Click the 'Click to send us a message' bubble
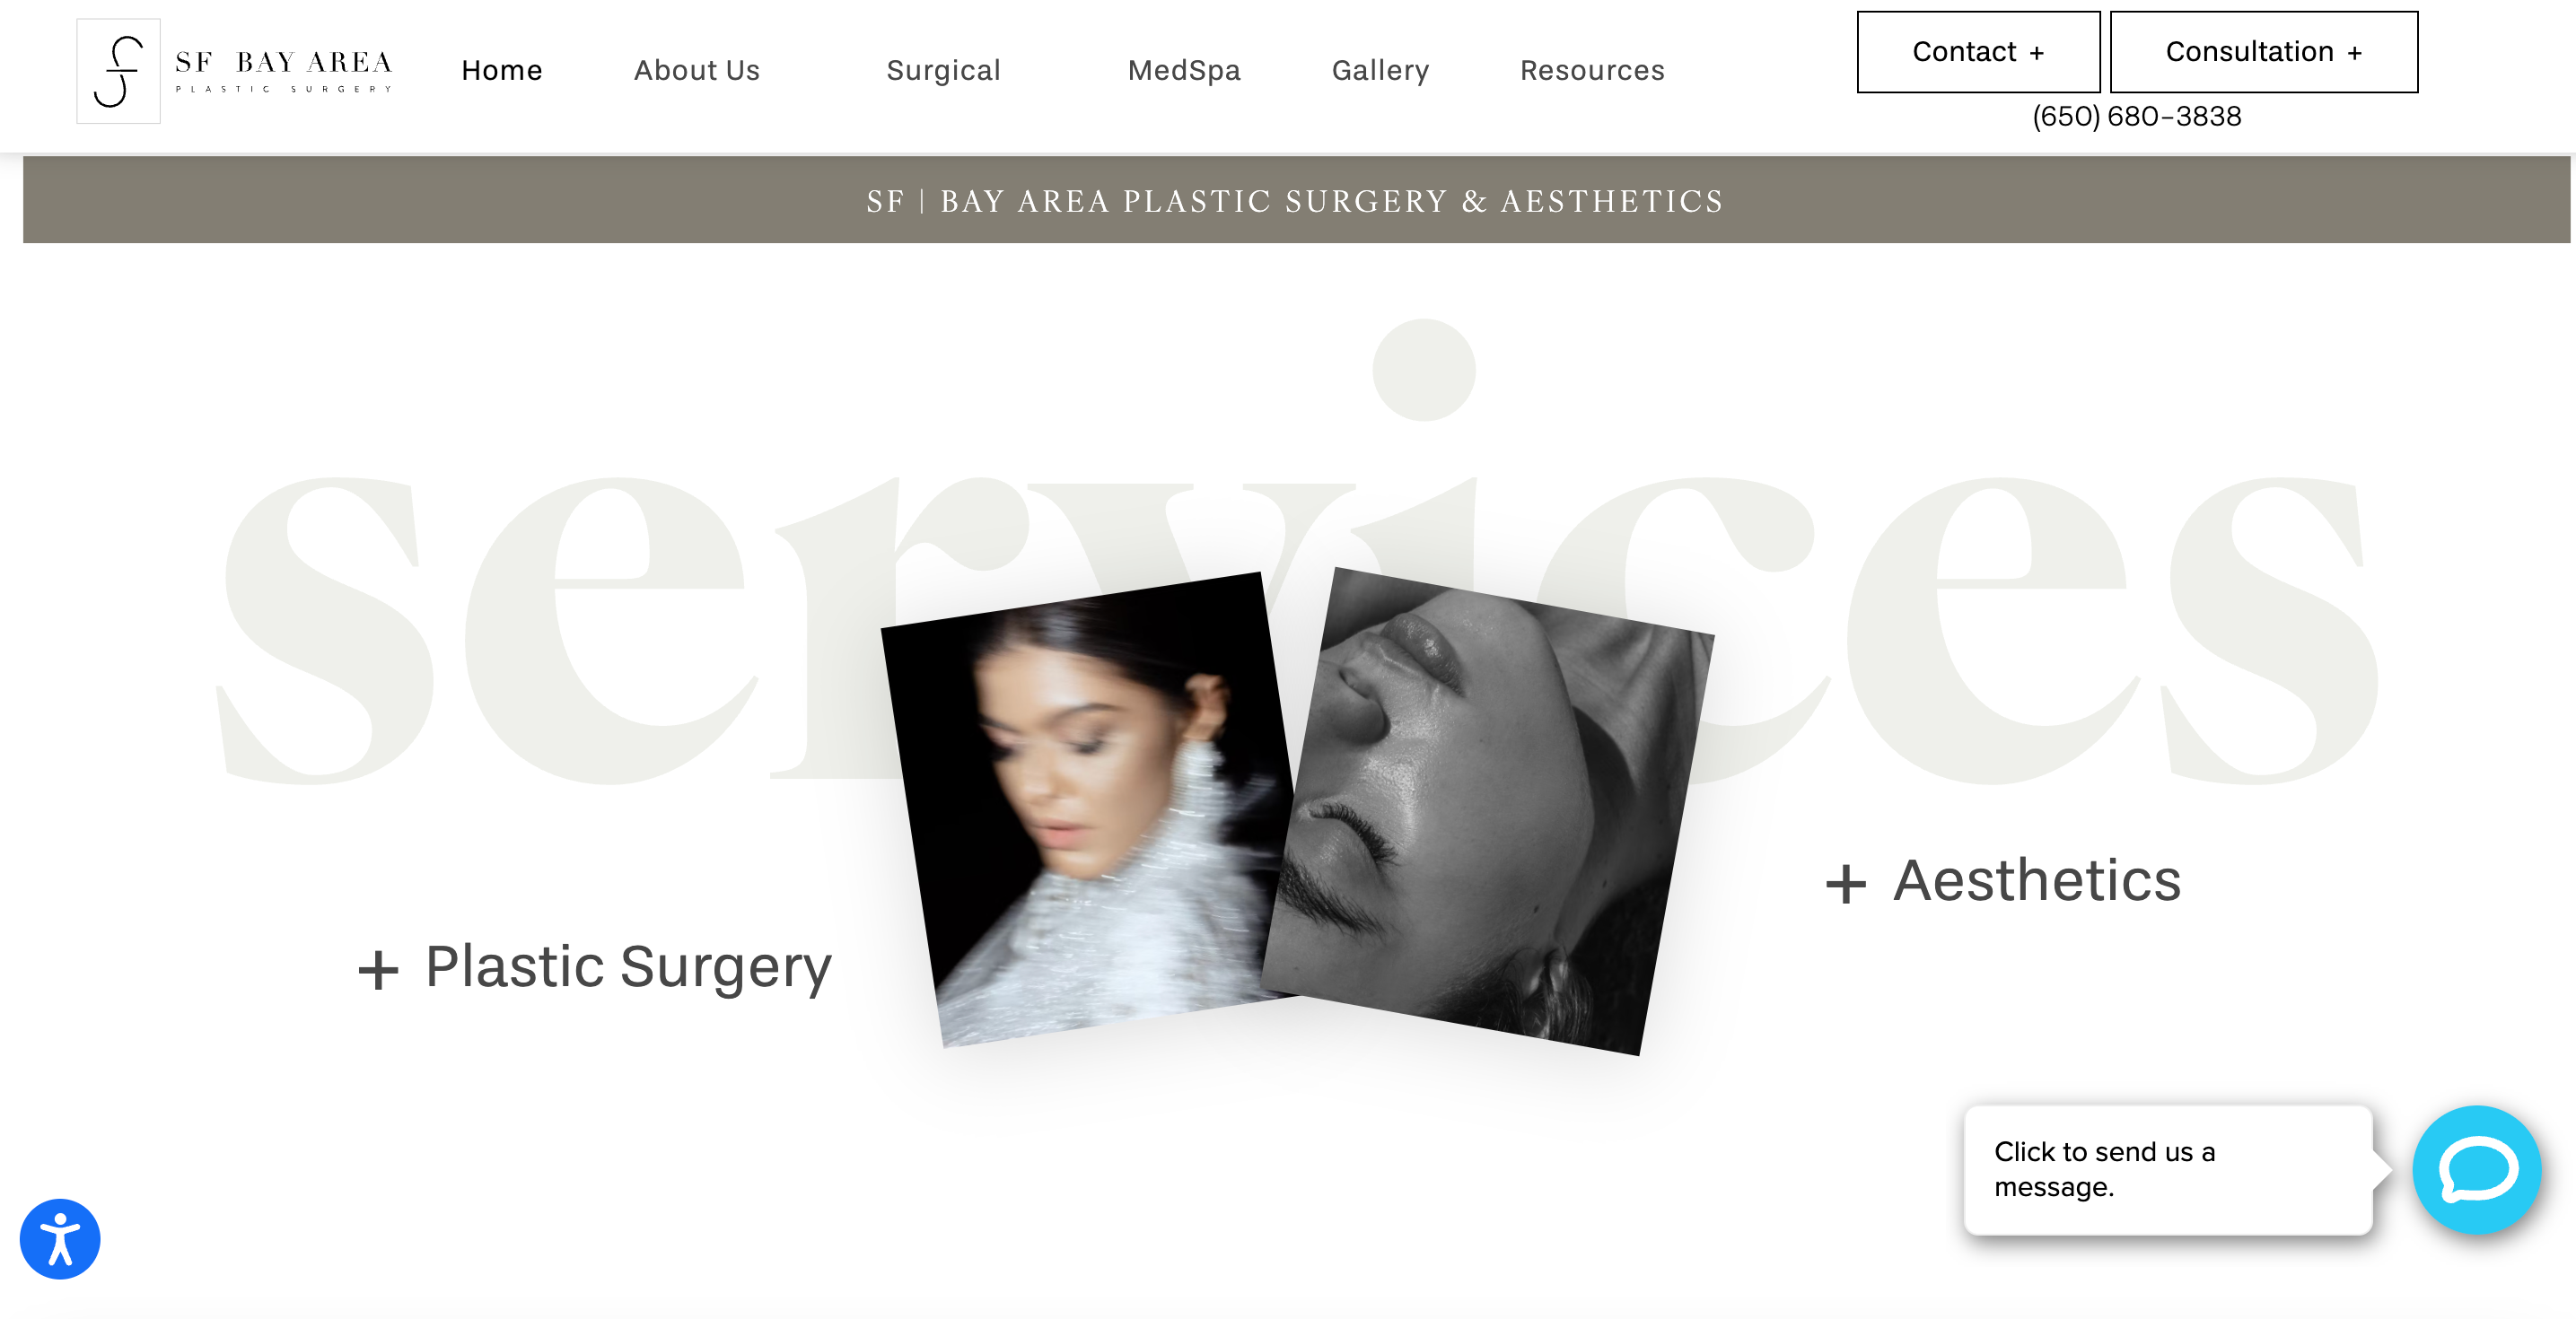This screenshot has width=2576, height=1319. [2168, 1169]
